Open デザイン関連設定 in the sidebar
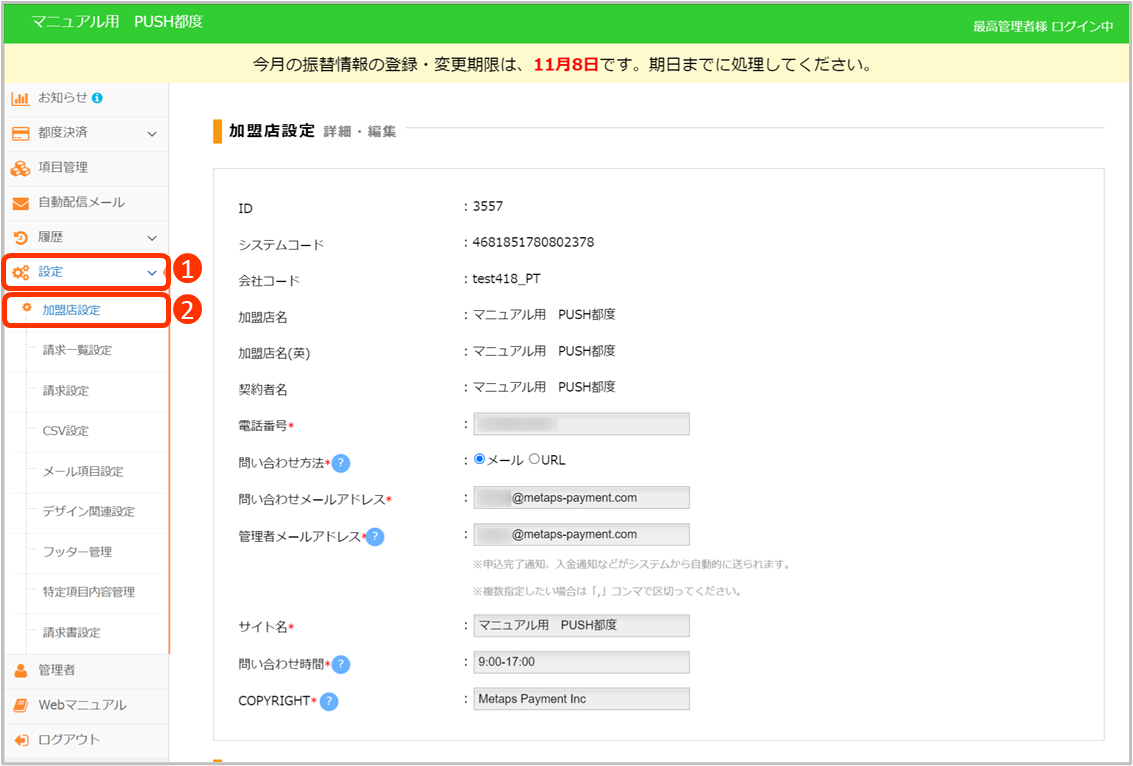Image resolution: width=1133 pixels, height=766 pixels. (x=89, y=511)
